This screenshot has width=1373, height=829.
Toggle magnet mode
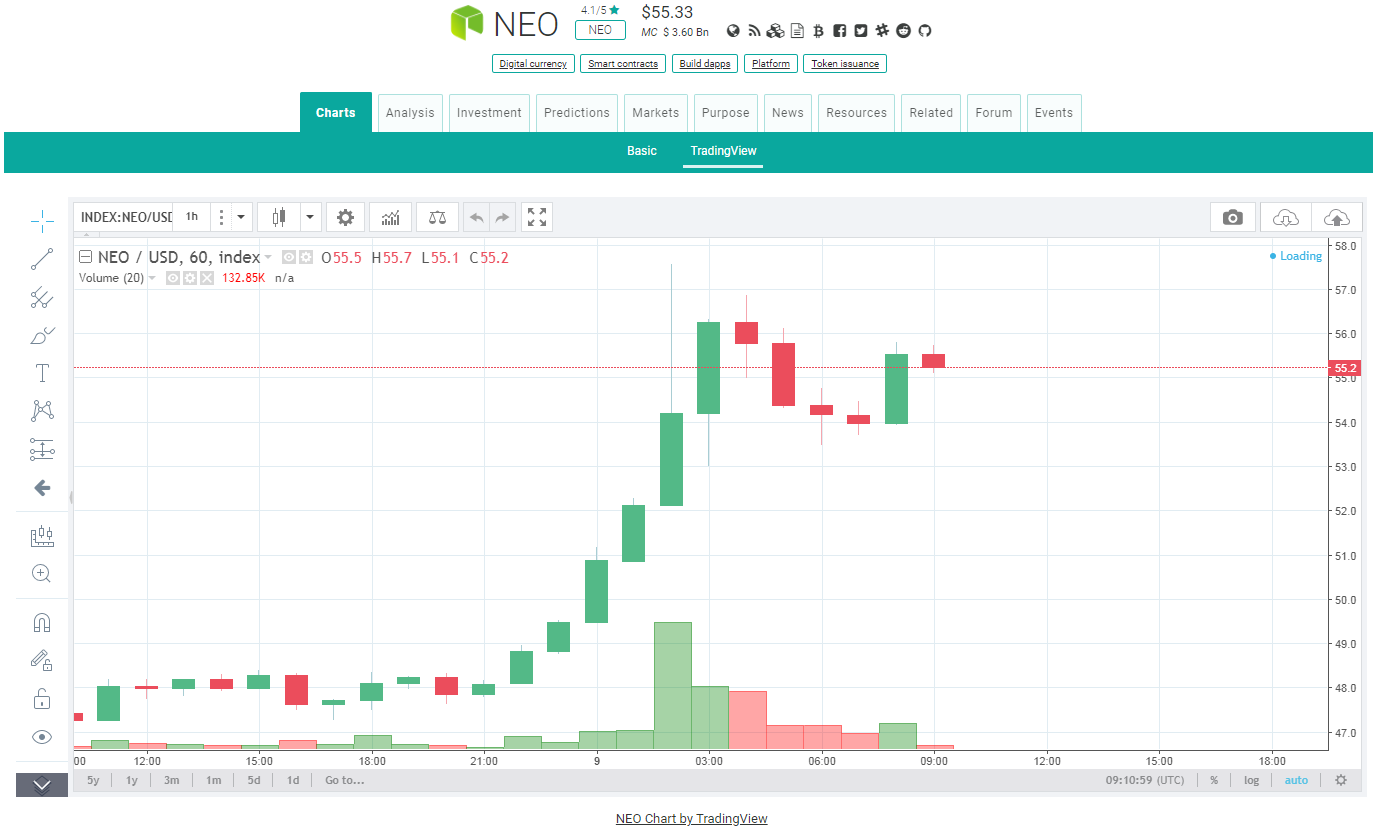pos(42,623)
